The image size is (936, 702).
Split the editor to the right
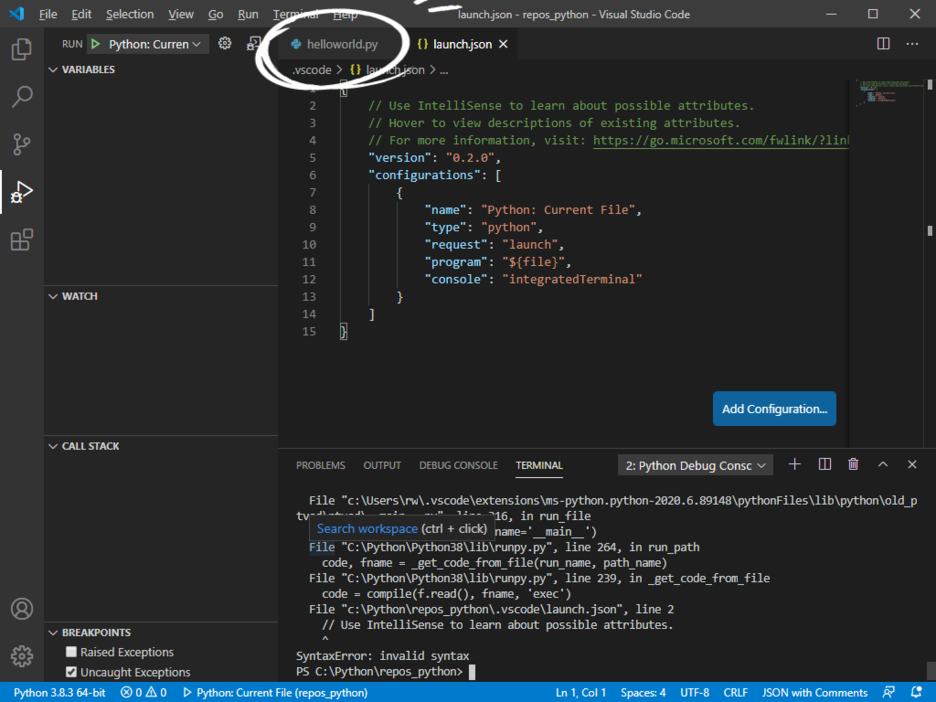(x=883, y=44)
